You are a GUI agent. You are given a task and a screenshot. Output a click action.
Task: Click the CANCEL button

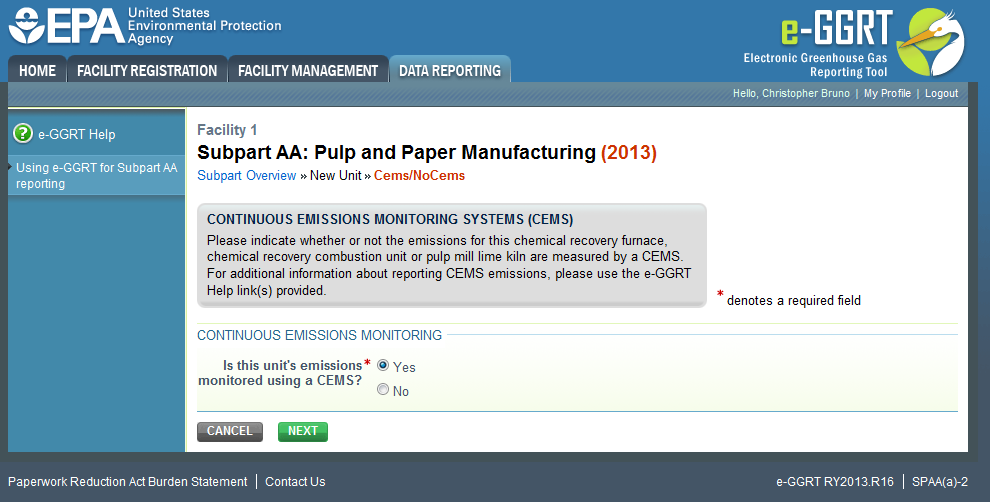[x=230, y=431]
